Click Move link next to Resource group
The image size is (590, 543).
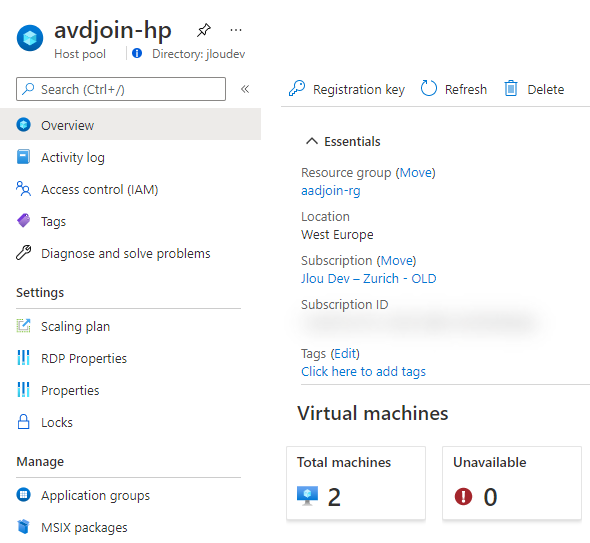click(415, 173)
